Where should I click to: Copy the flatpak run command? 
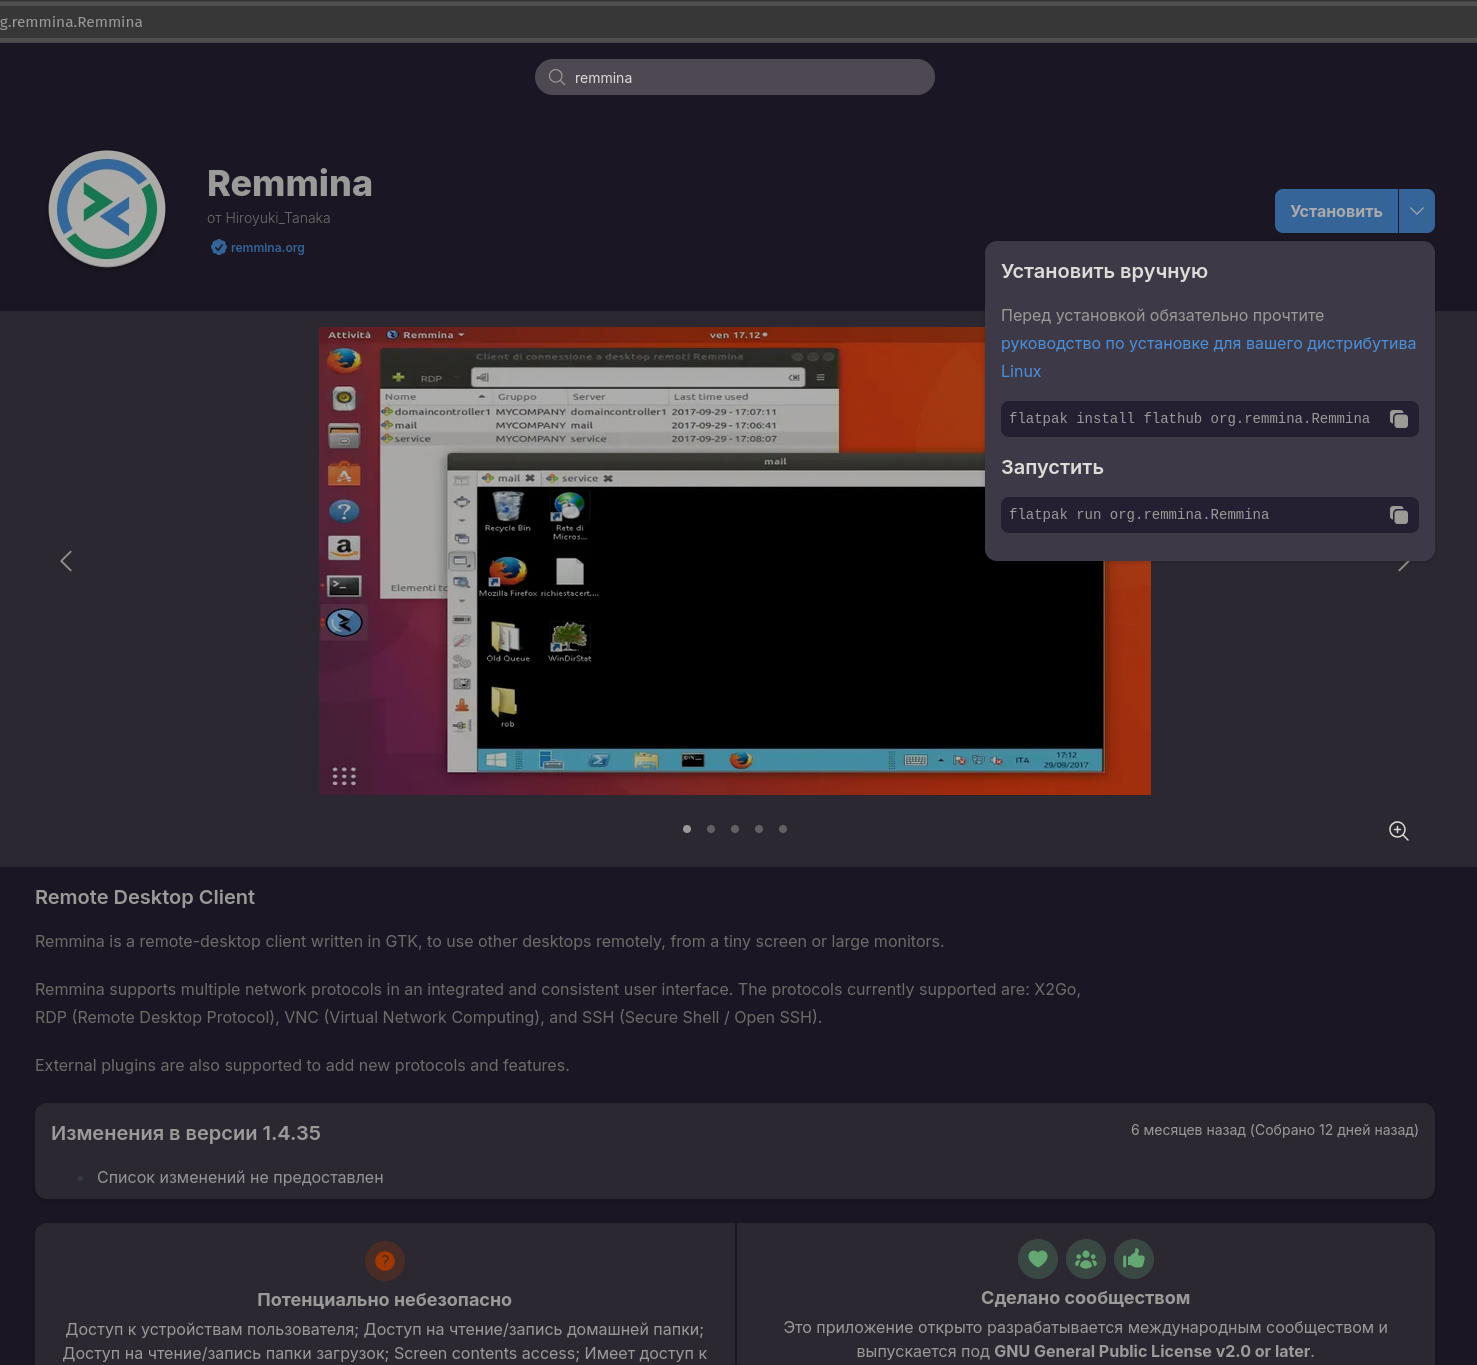coord(1399,515)
